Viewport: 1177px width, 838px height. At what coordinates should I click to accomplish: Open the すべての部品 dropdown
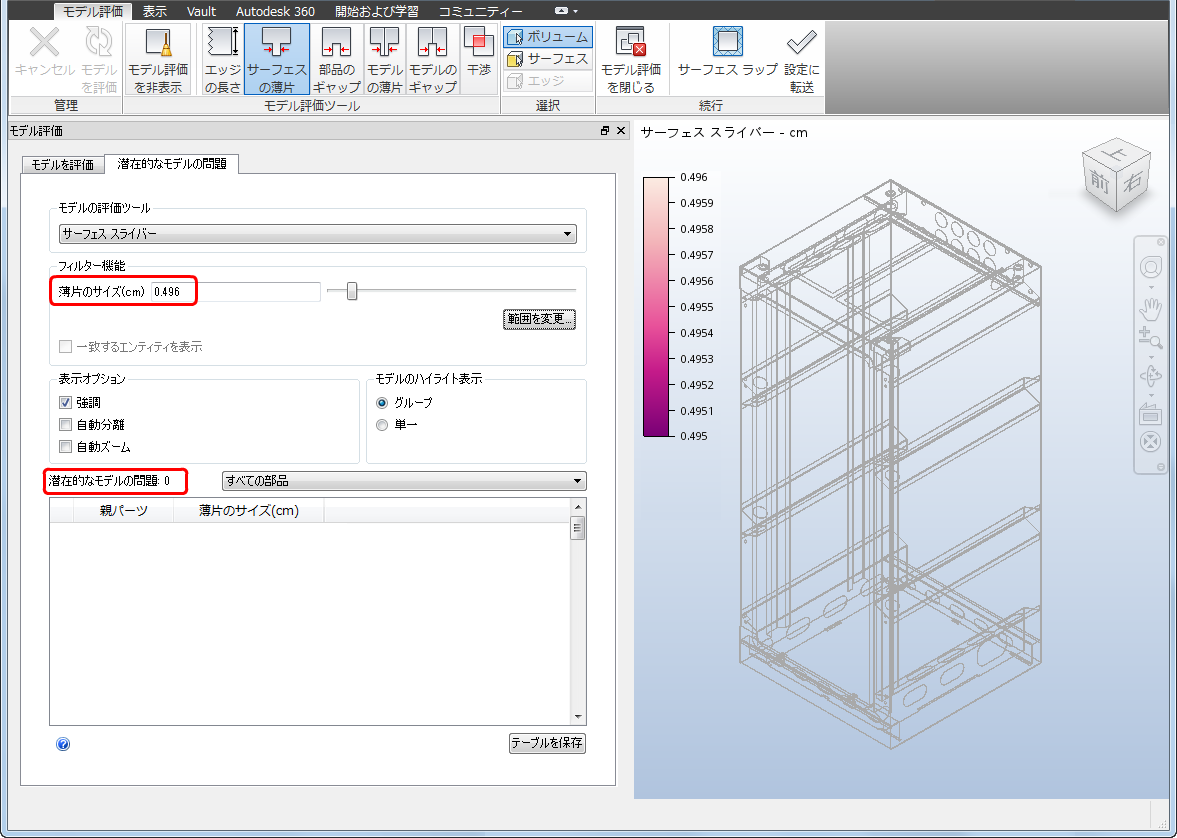point(404,481)
